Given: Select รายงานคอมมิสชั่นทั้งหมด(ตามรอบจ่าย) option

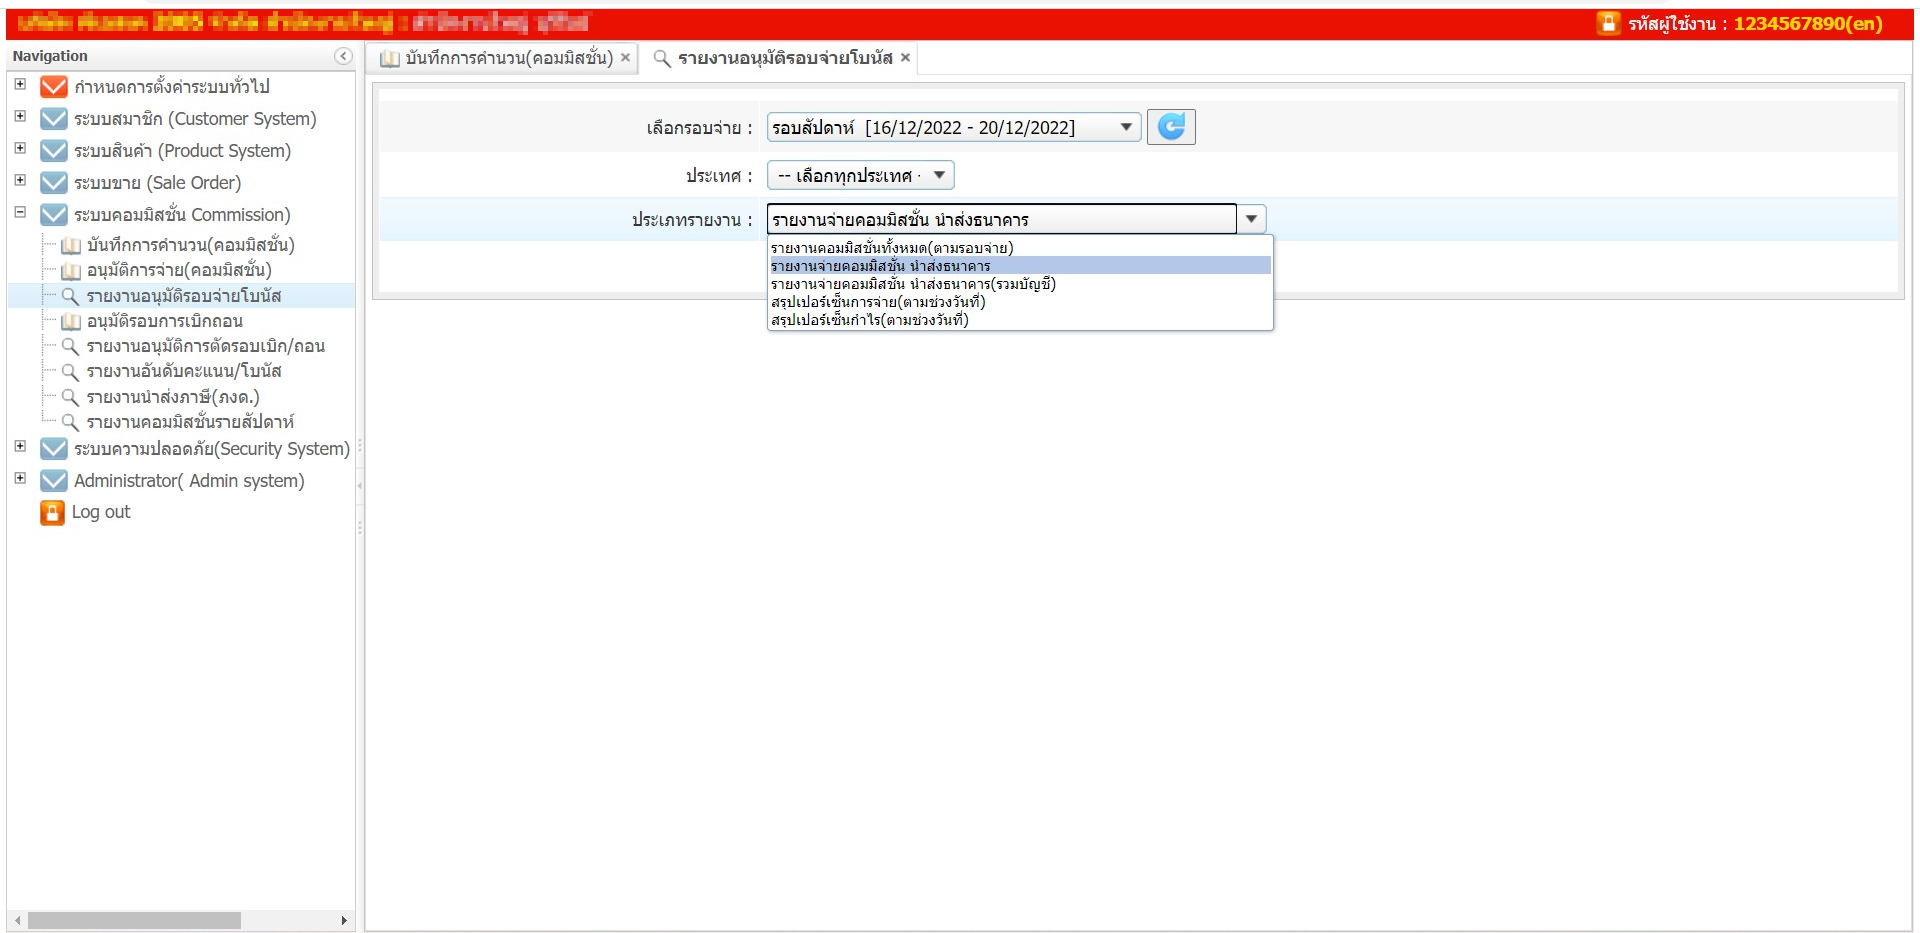Looking at the screenshot, I should [x=892, y=248].
